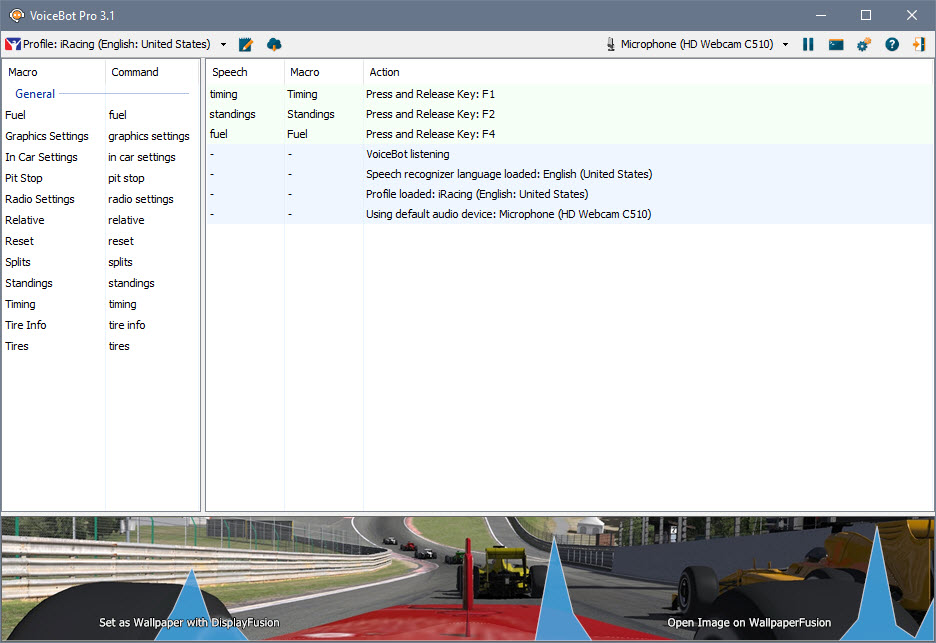
Task: Open VoiceBot settings with the gear icon
Action: [x=863, y=44]
